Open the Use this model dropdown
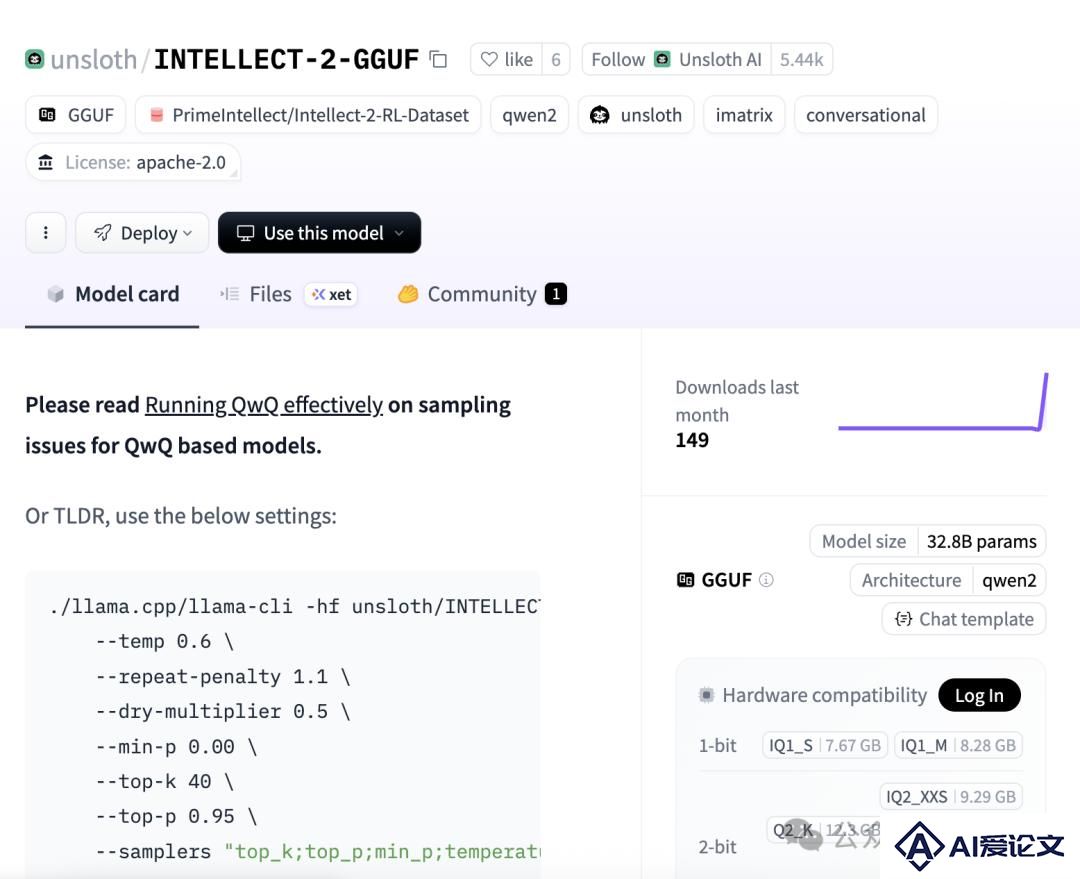1080x879 pixels. 320,233
